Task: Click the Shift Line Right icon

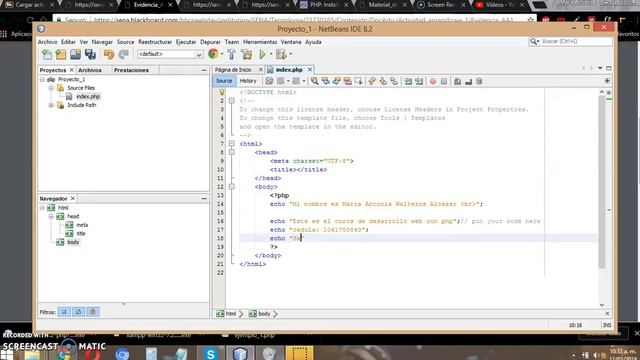Action: click(419, 81)
